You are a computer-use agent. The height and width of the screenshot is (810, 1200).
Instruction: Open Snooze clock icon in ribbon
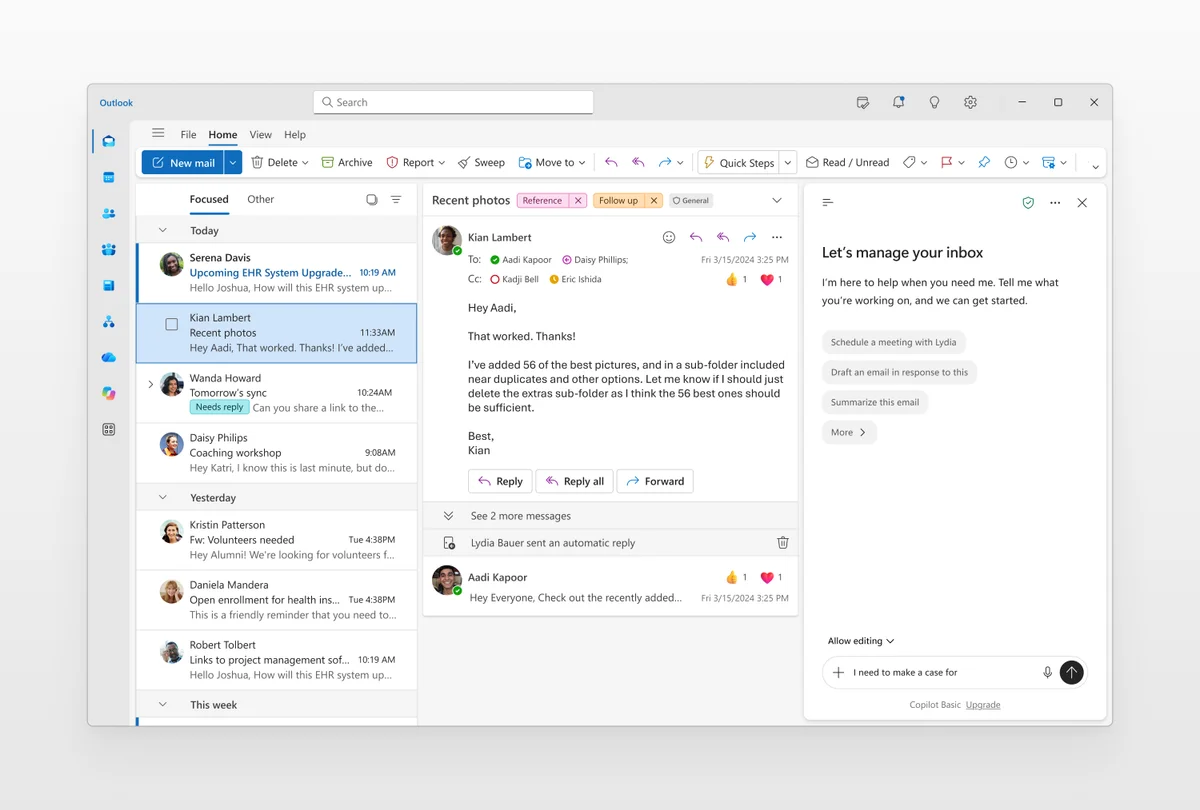1011,162
